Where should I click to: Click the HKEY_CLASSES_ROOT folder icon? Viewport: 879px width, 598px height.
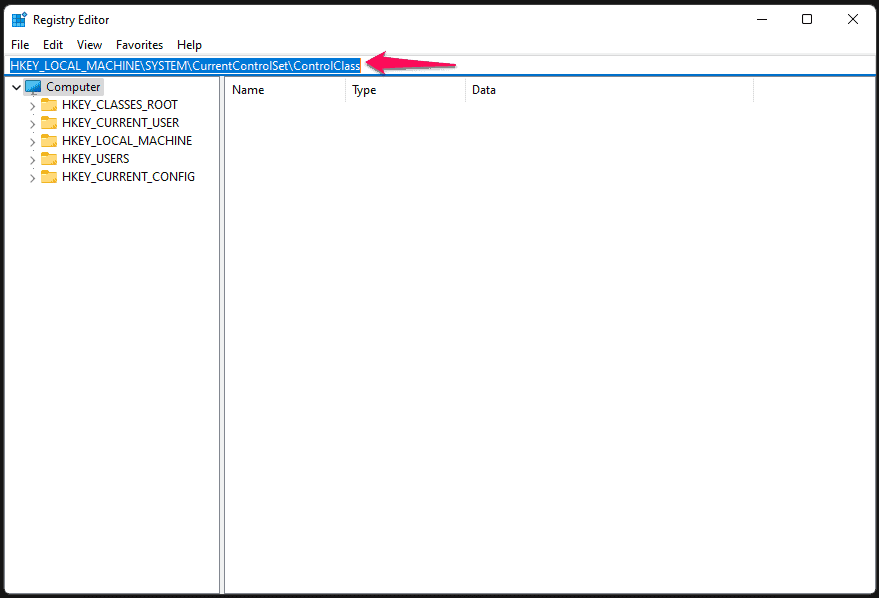click(49, 105)
